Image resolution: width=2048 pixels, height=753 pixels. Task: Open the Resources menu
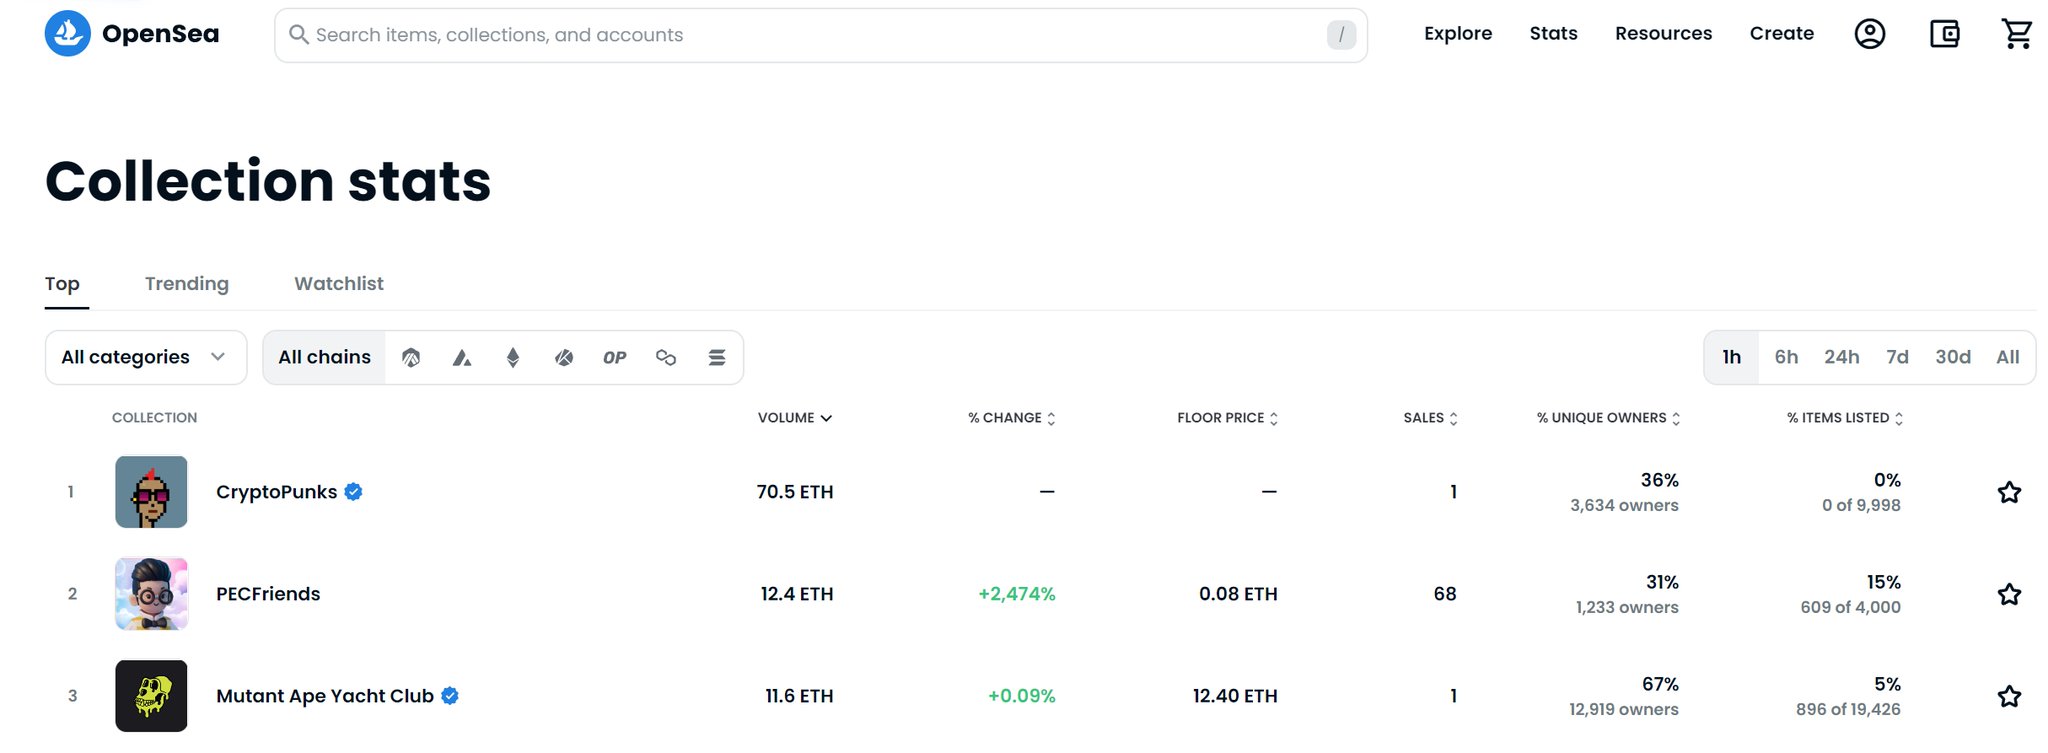coord(1663,33)
